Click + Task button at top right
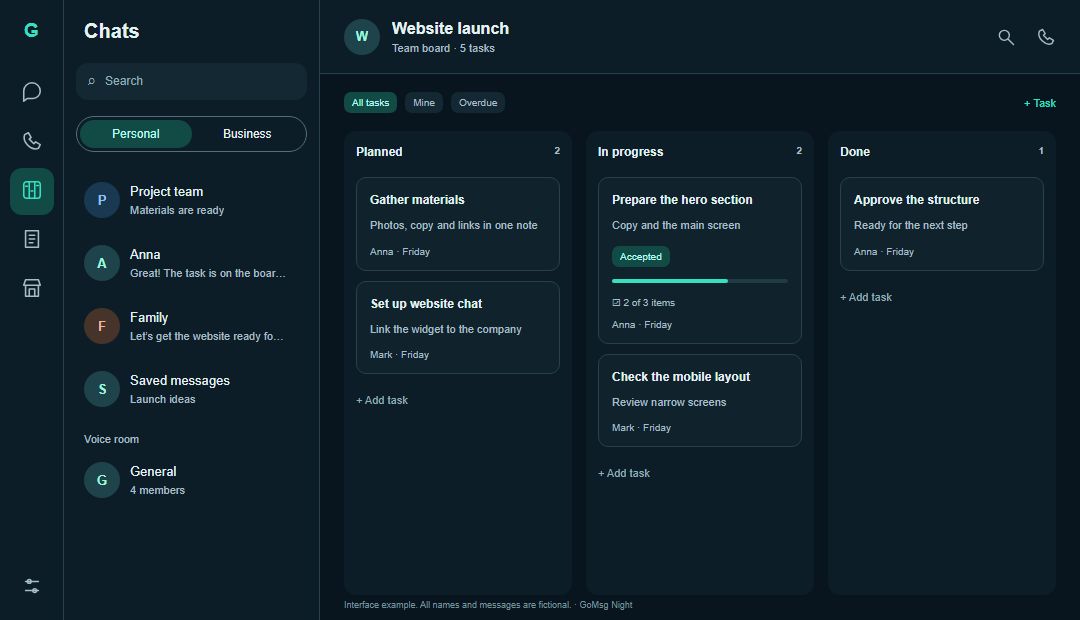Viewport: 1080px width, 620px height. [x=1039, y=103]
